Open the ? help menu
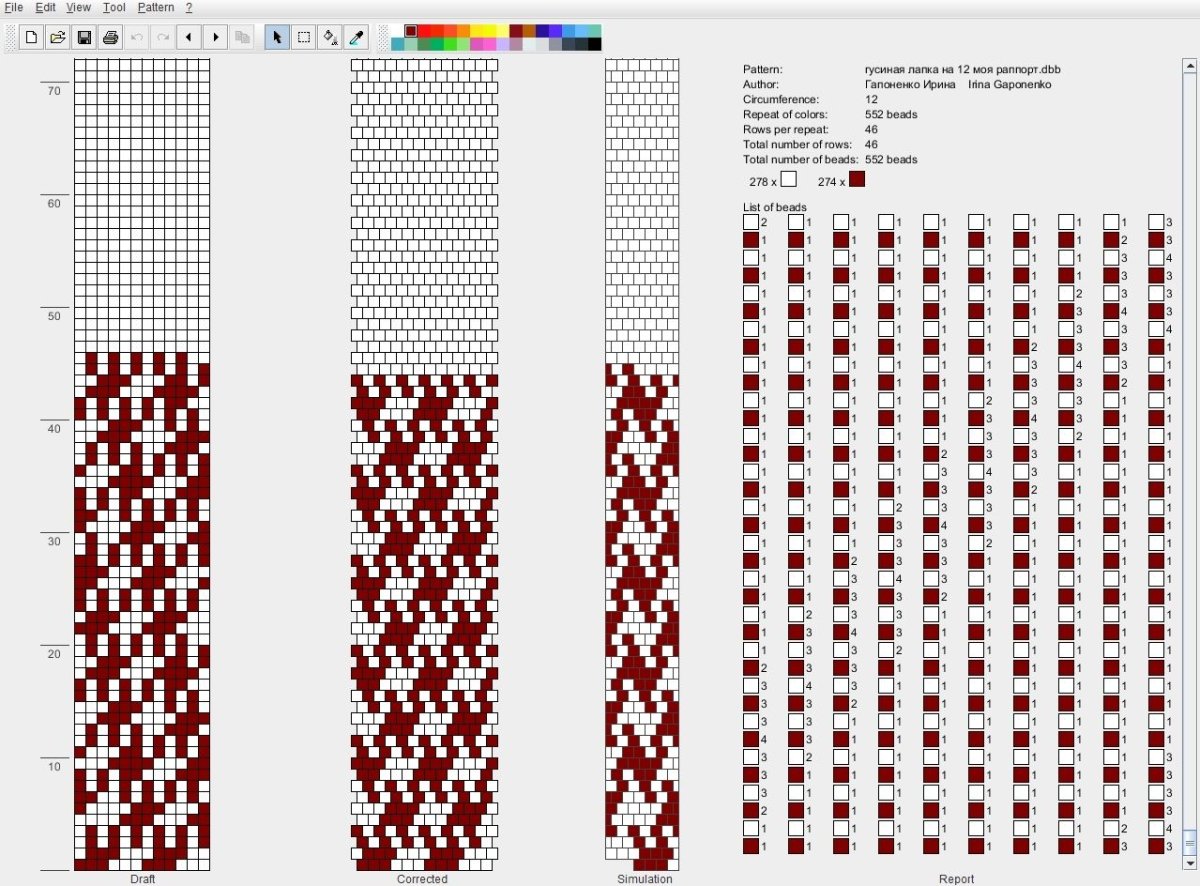Image resolution: width=1200 pixels, height=886 pixels. pyautogui.click(x=189, y=7)
